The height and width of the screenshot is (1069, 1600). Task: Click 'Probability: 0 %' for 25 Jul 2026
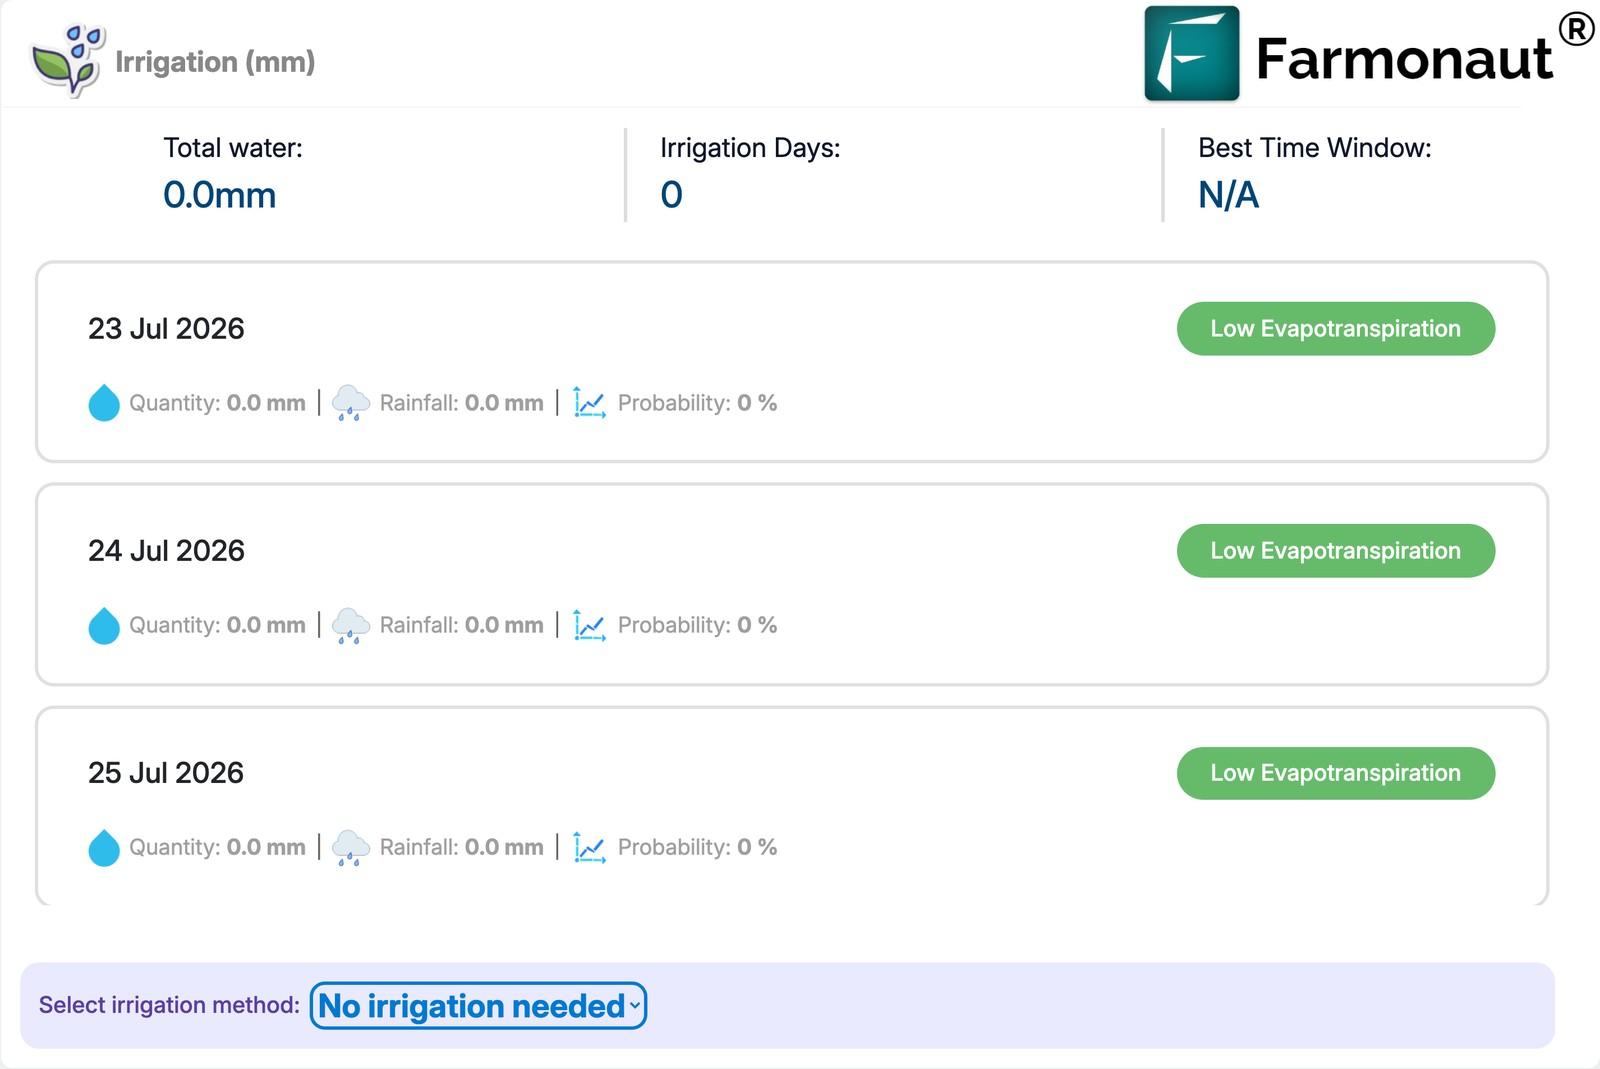click(x=697, y=847)
